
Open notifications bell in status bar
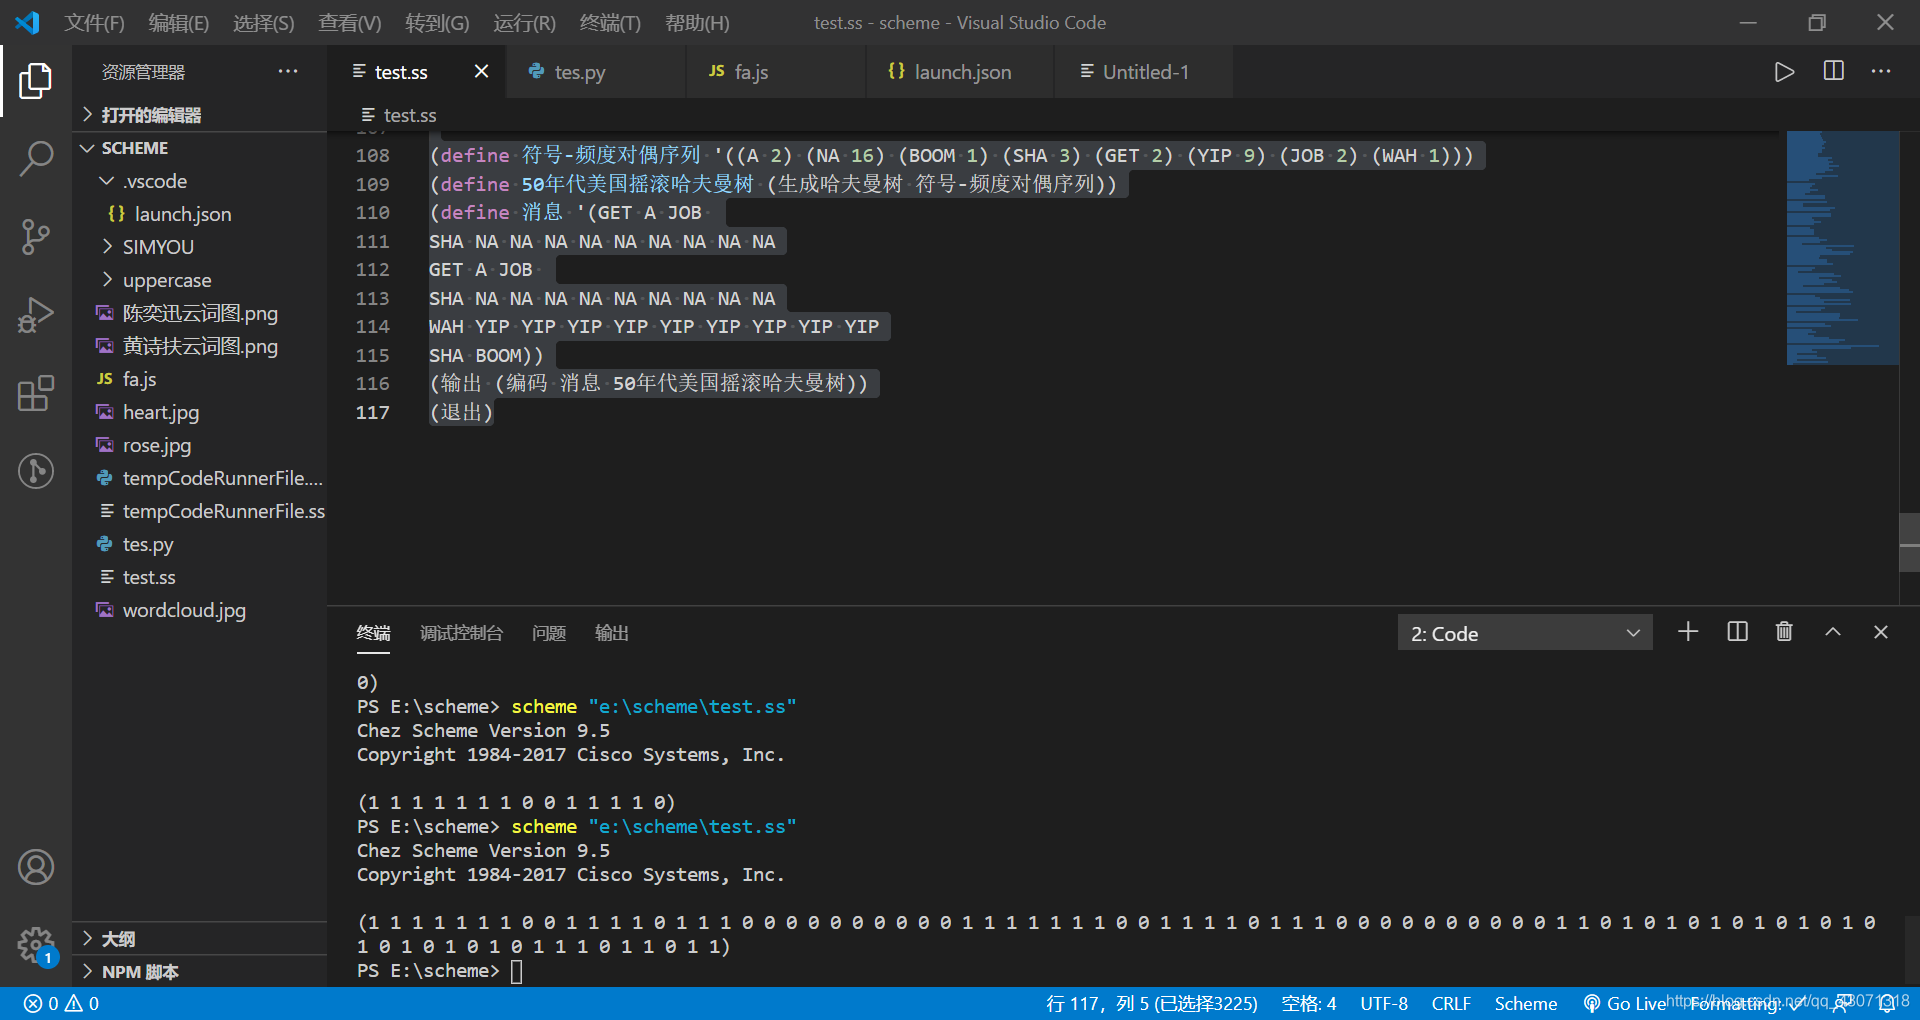click(x=1887, y=1004)
